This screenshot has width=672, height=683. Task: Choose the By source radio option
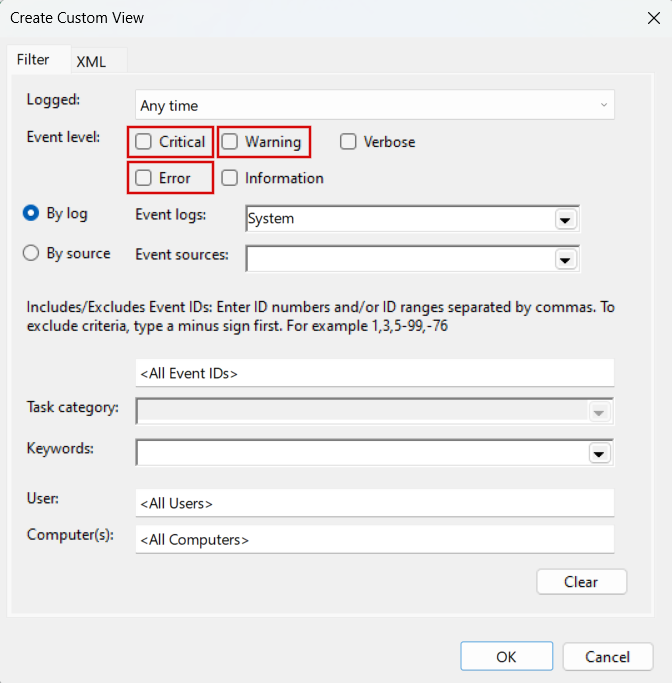[31, 253]
